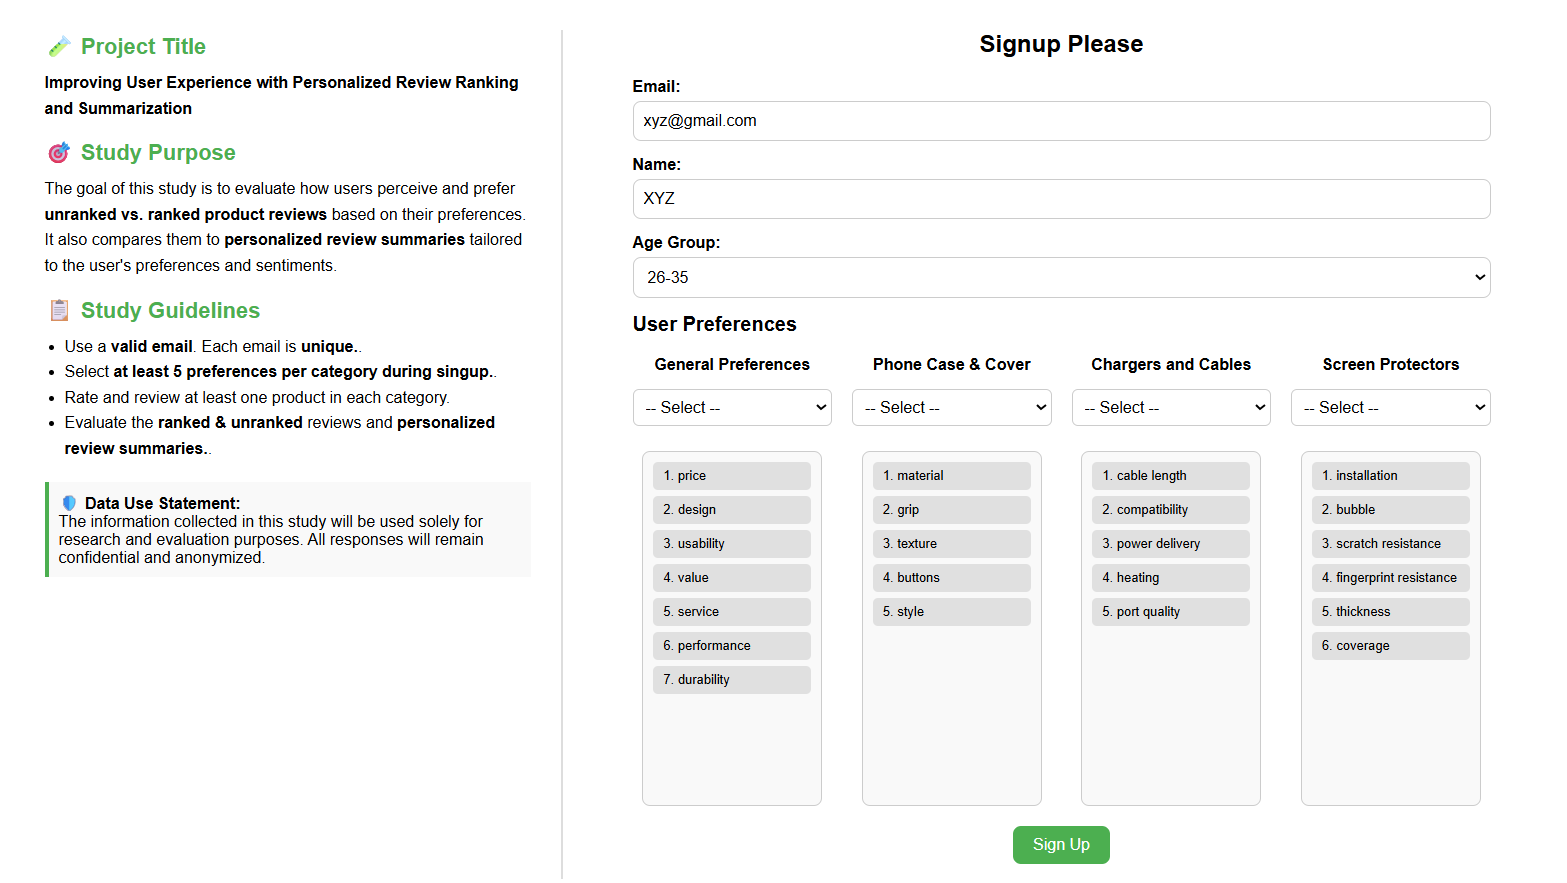1567x883 pixels.
Task: Focus the Name text field
Action: coord(1061,199)
